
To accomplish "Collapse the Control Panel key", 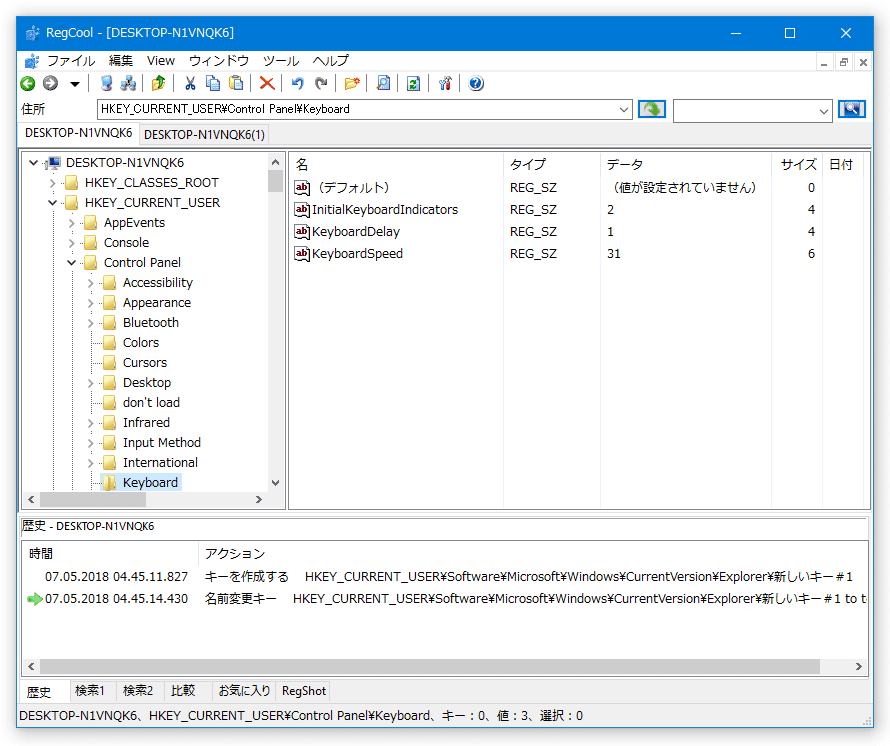I will point(72,263).
